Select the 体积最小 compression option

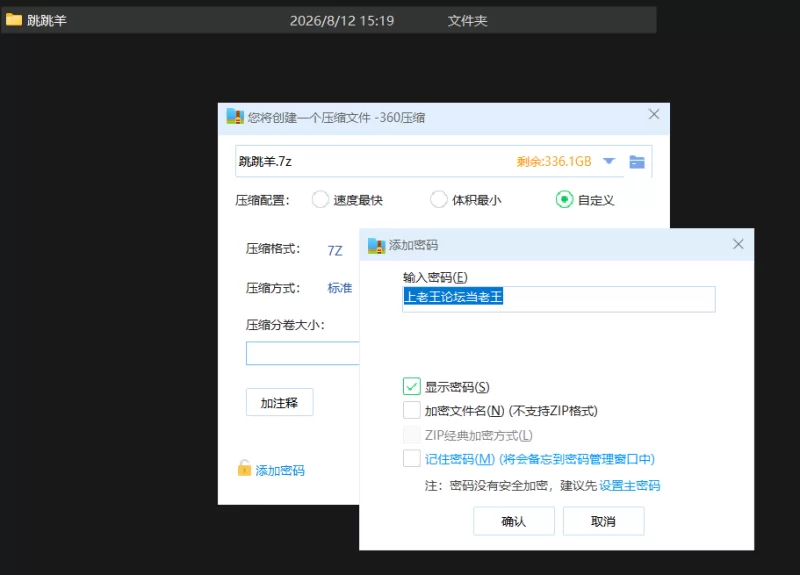439,199
